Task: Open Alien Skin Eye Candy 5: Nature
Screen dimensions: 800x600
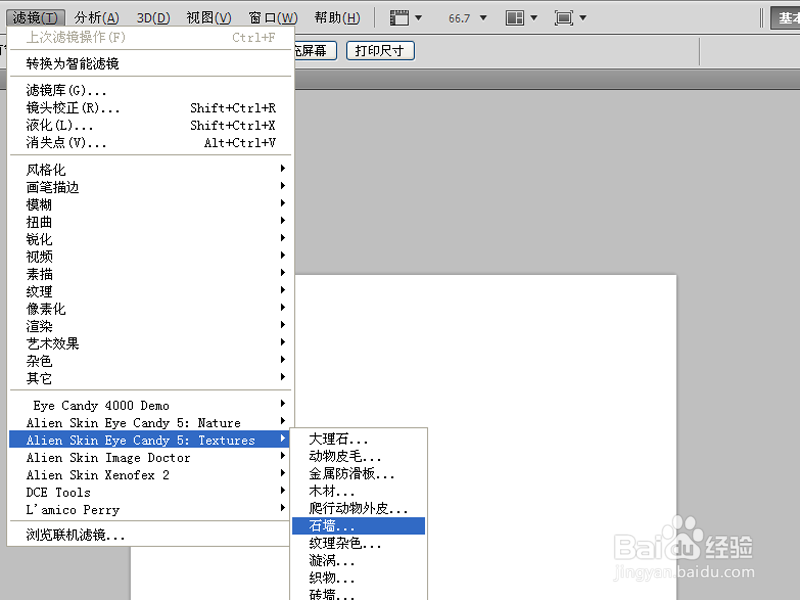Action: coord(151,422)
